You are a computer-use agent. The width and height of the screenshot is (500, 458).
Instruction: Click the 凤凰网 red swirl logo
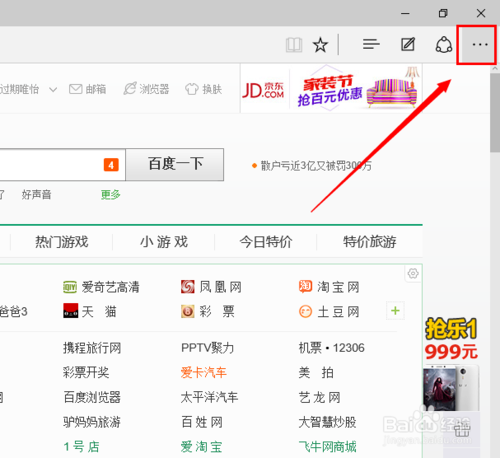point(188,287)
